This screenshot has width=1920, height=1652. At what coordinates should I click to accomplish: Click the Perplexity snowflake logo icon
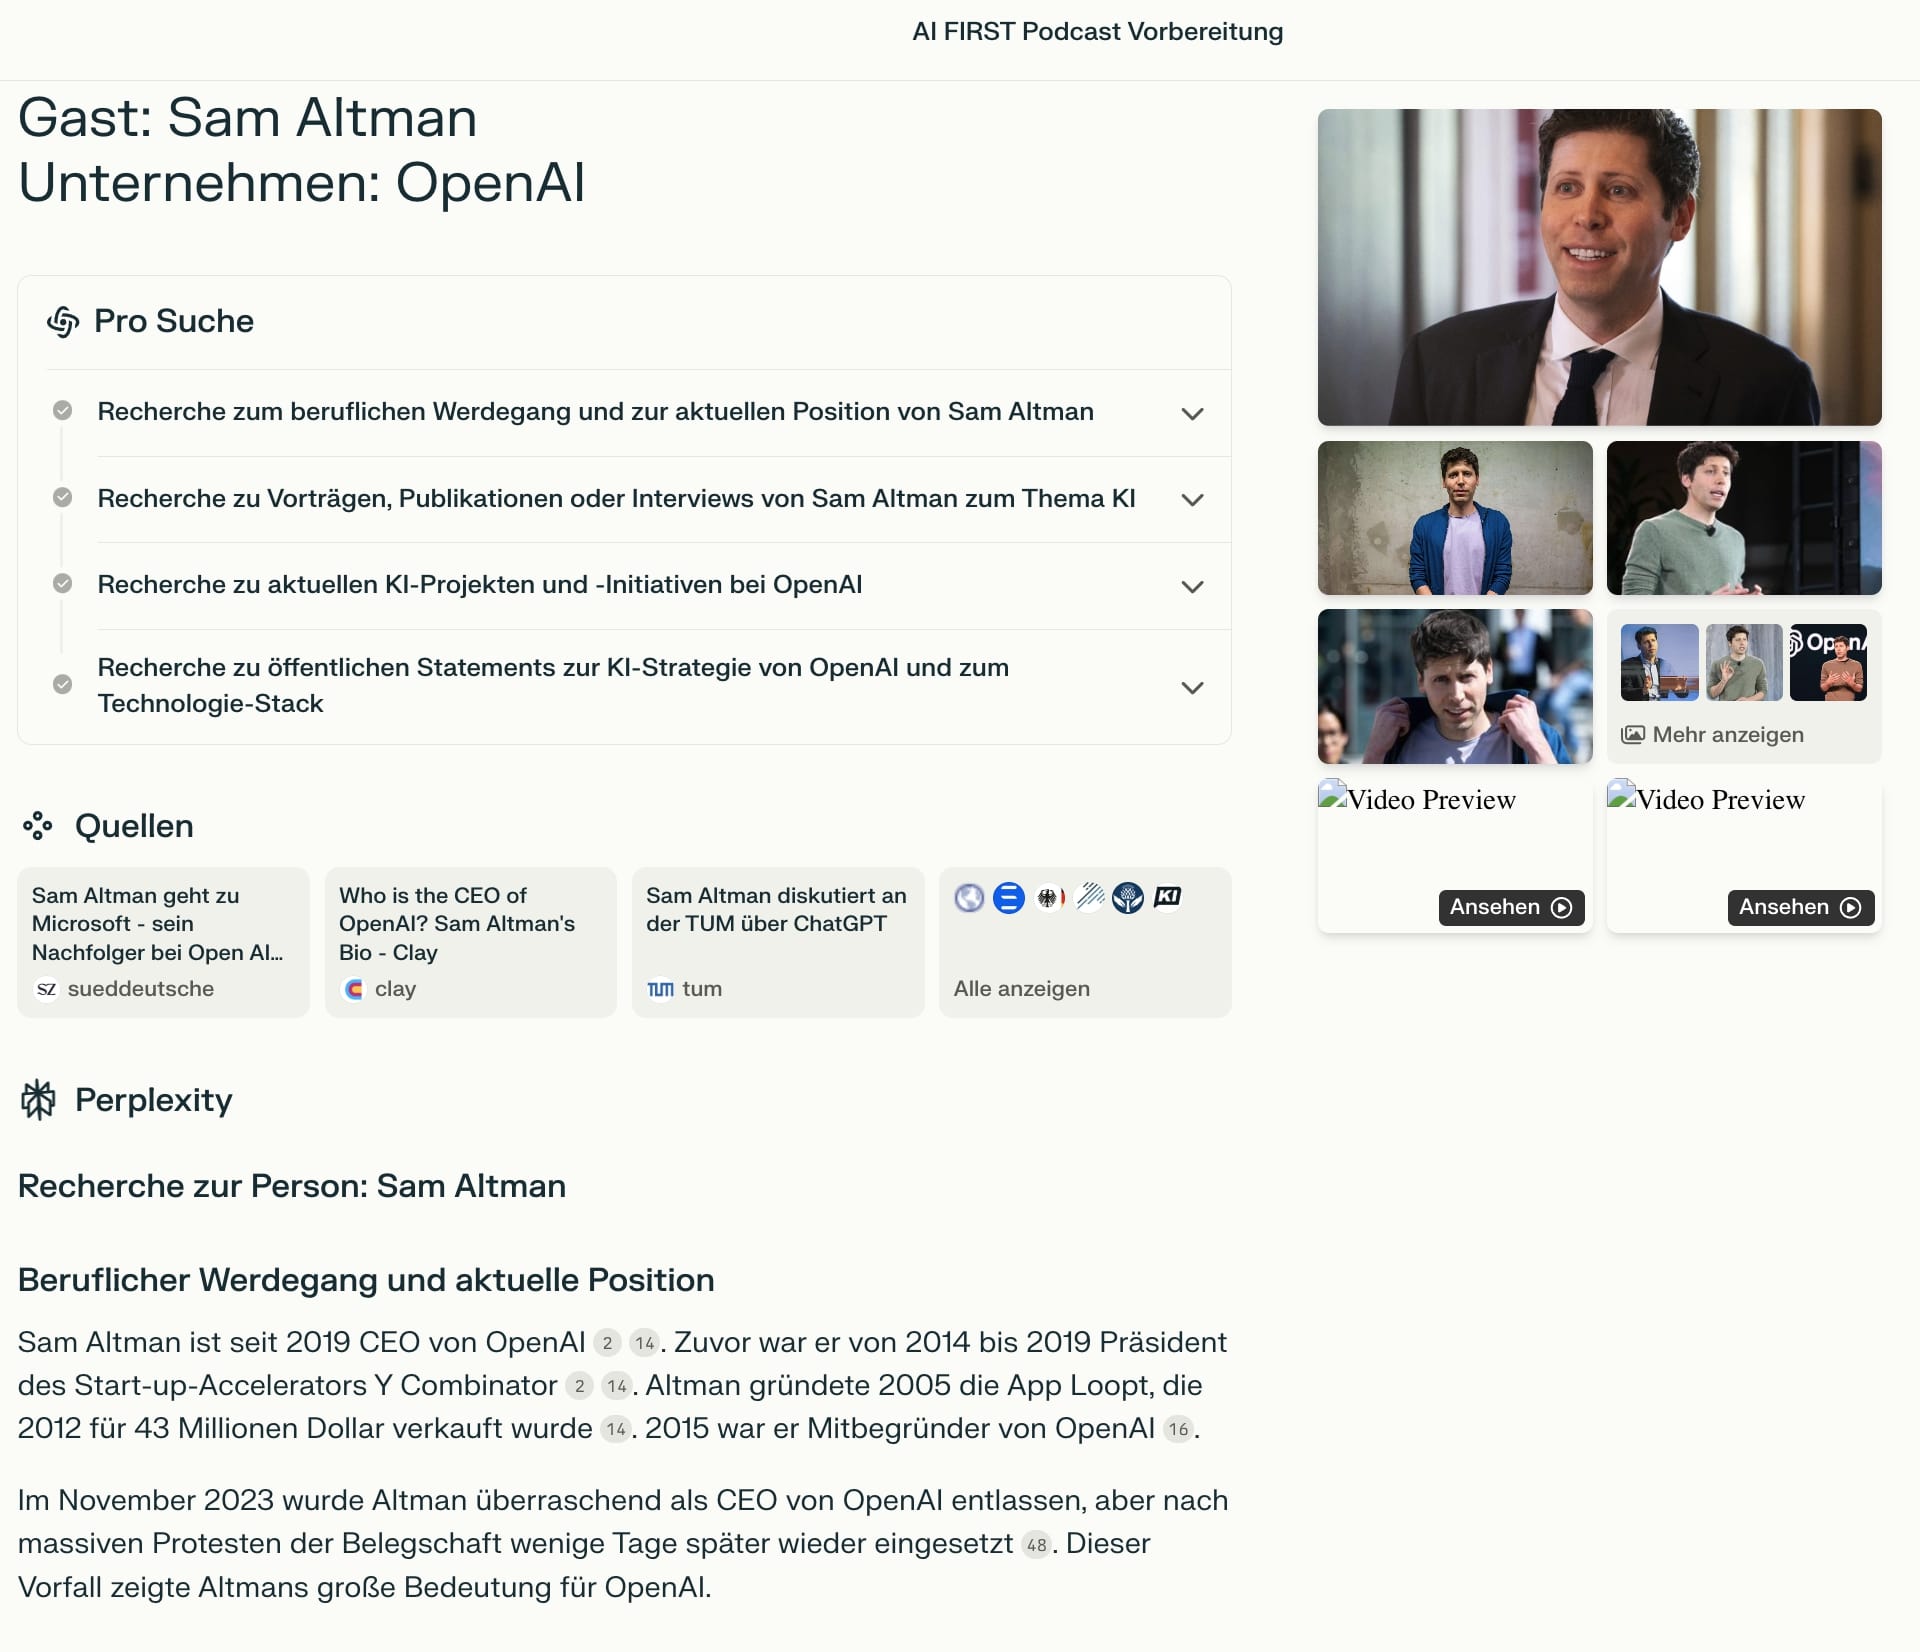(39, 1100)
